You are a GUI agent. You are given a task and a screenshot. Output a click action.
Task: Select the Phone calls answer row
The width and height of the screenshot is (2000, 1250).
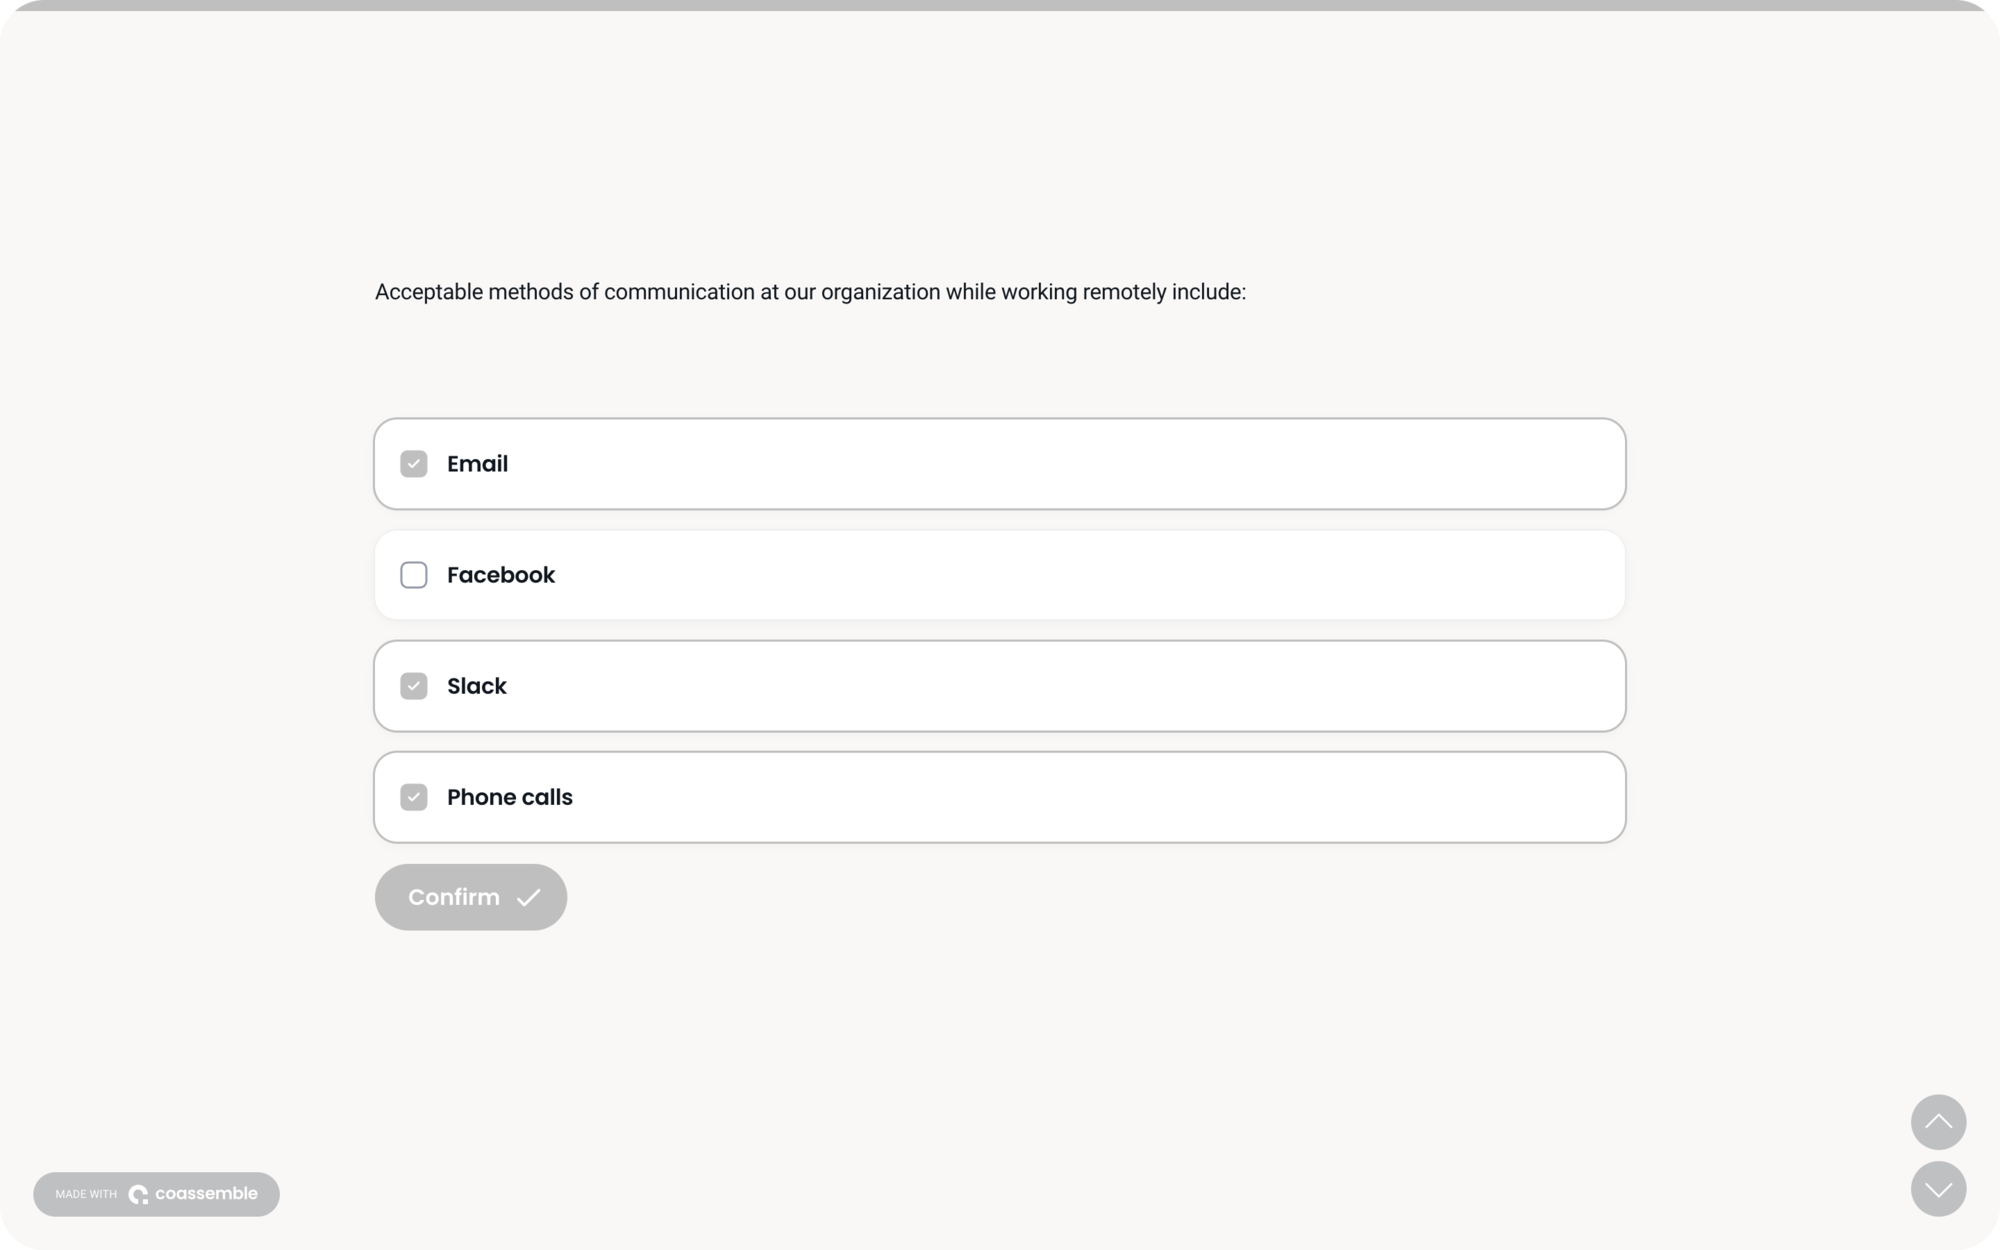[1000, 797]
